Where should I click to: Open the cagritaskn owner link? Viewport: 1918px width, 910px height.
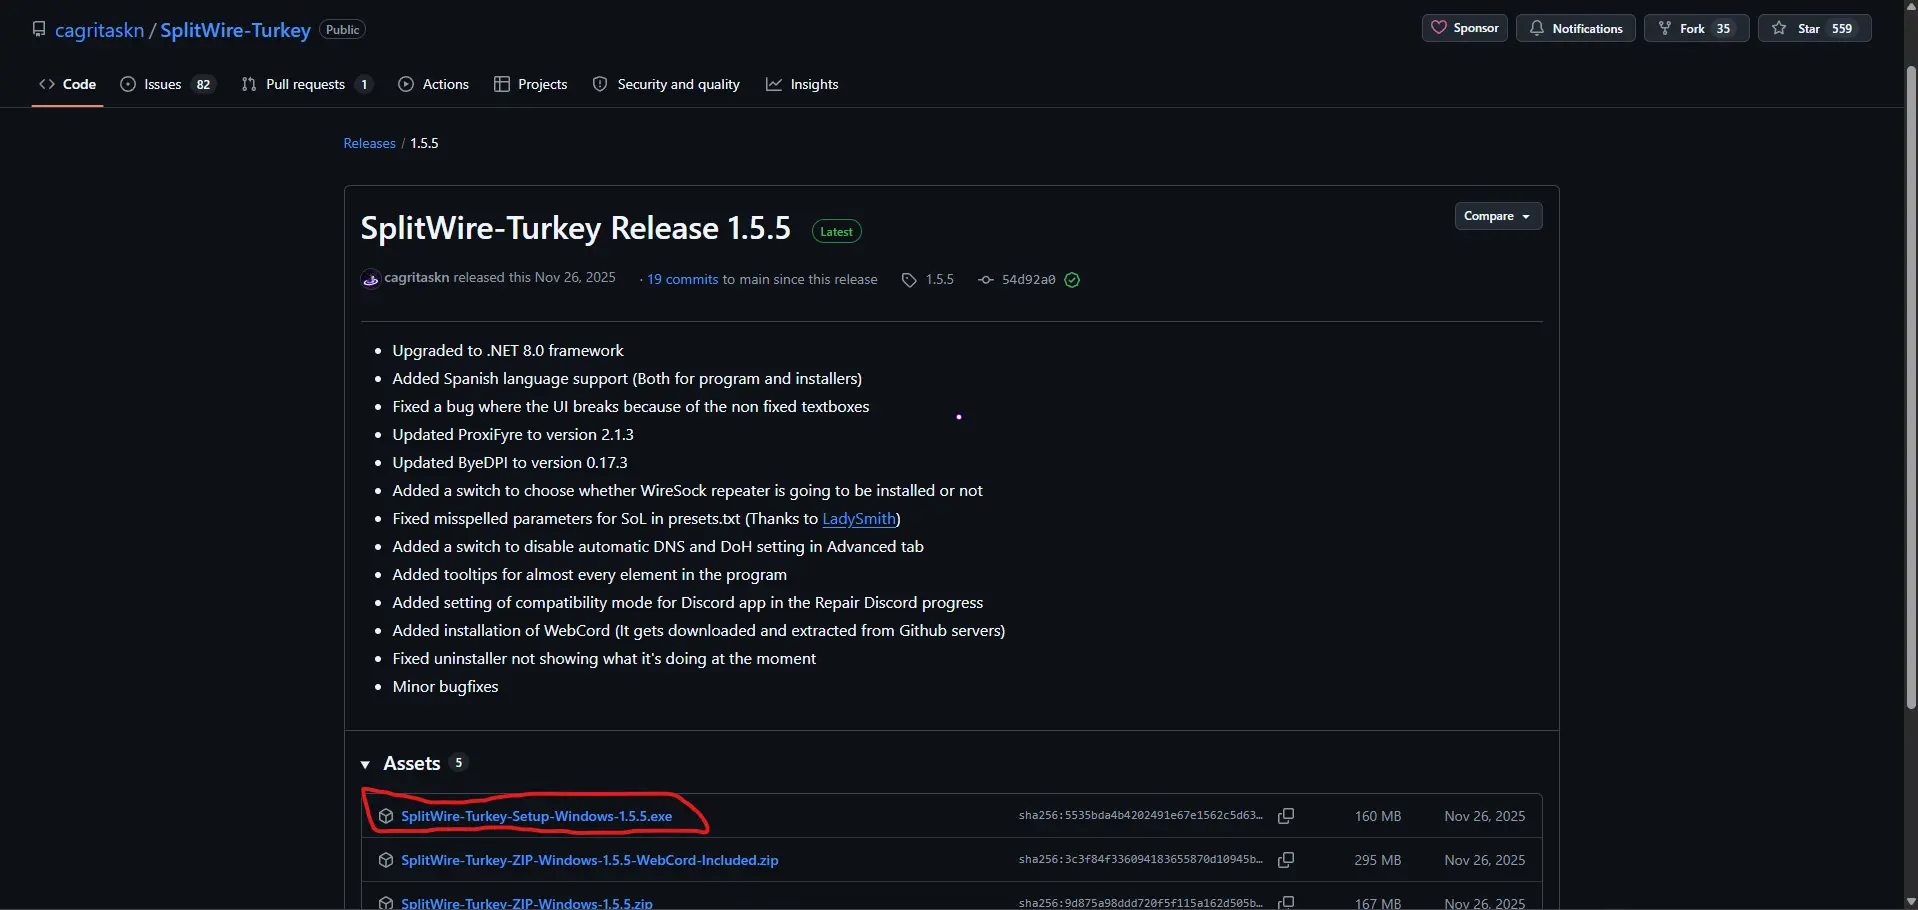(99, 30)
